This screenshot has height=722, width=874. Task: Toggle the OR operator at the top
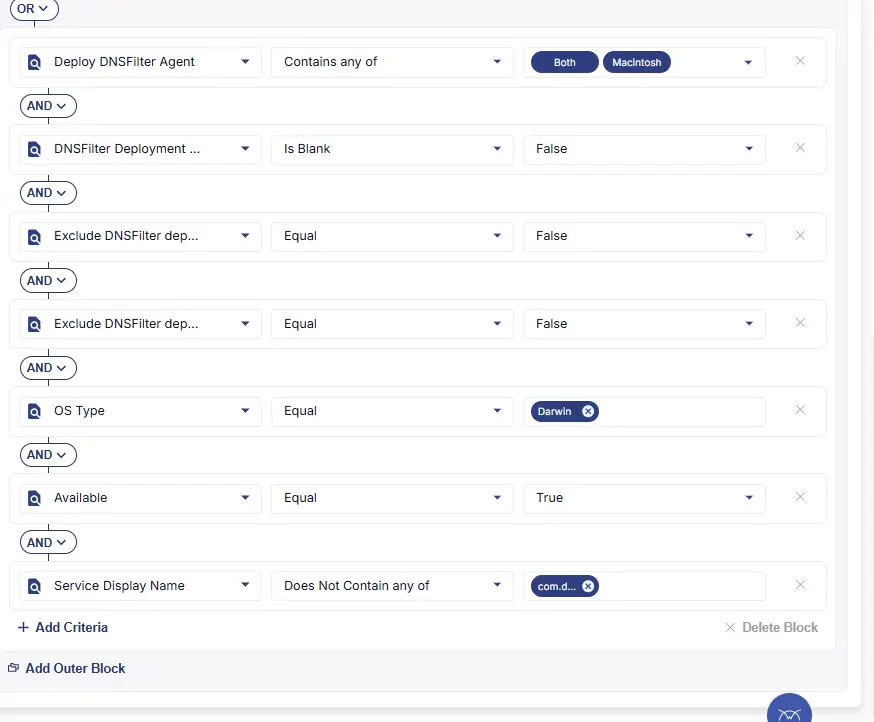click(34, 8)
